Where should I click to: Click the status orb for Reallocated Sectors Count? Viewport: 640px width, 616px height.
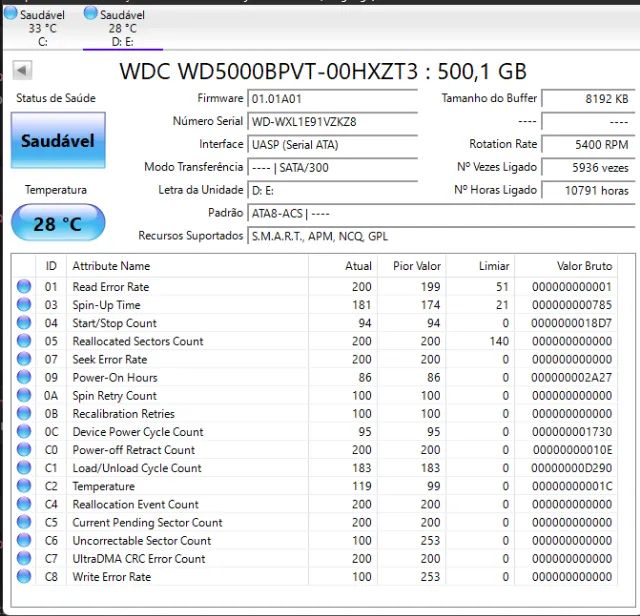(24, 340)
